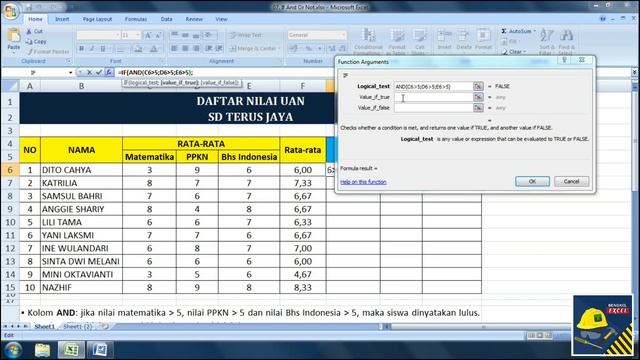Image resolution: width=640 pixels, height=360 pixels.
Task: Cancel the formula entry with X
Action: [89, 72]
